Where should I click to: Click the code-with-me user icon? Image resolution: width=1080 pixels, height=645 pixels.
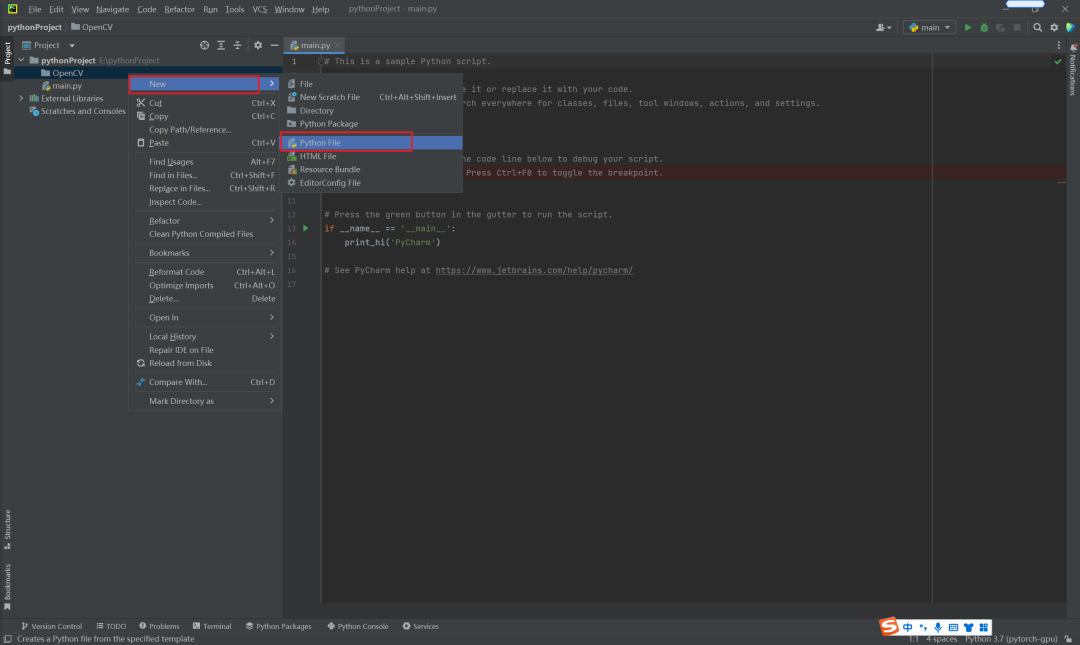pyautogui.click(x=883, y=28)
